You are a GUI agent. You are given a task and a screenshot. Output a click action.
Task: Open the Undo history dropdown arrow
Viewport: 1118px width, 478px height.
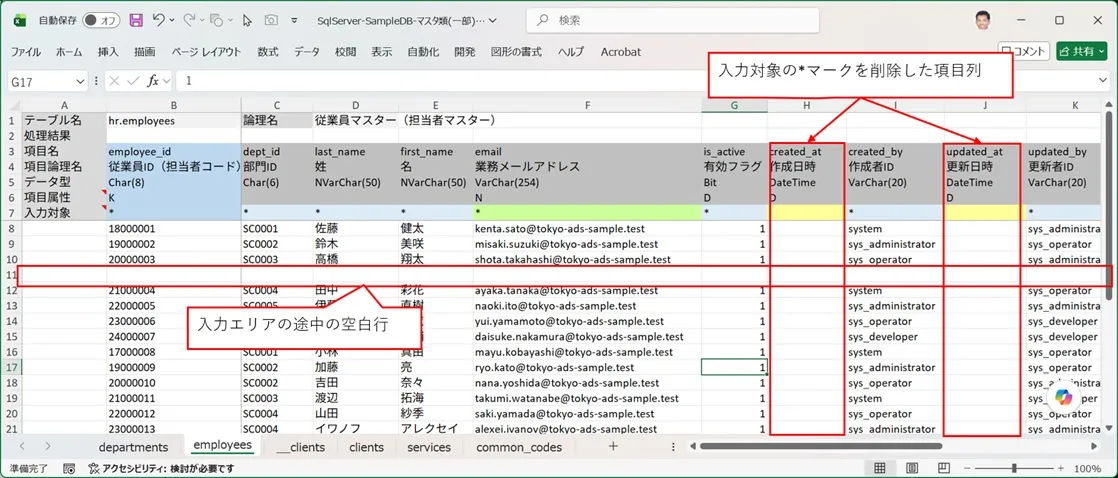(173, 21)
